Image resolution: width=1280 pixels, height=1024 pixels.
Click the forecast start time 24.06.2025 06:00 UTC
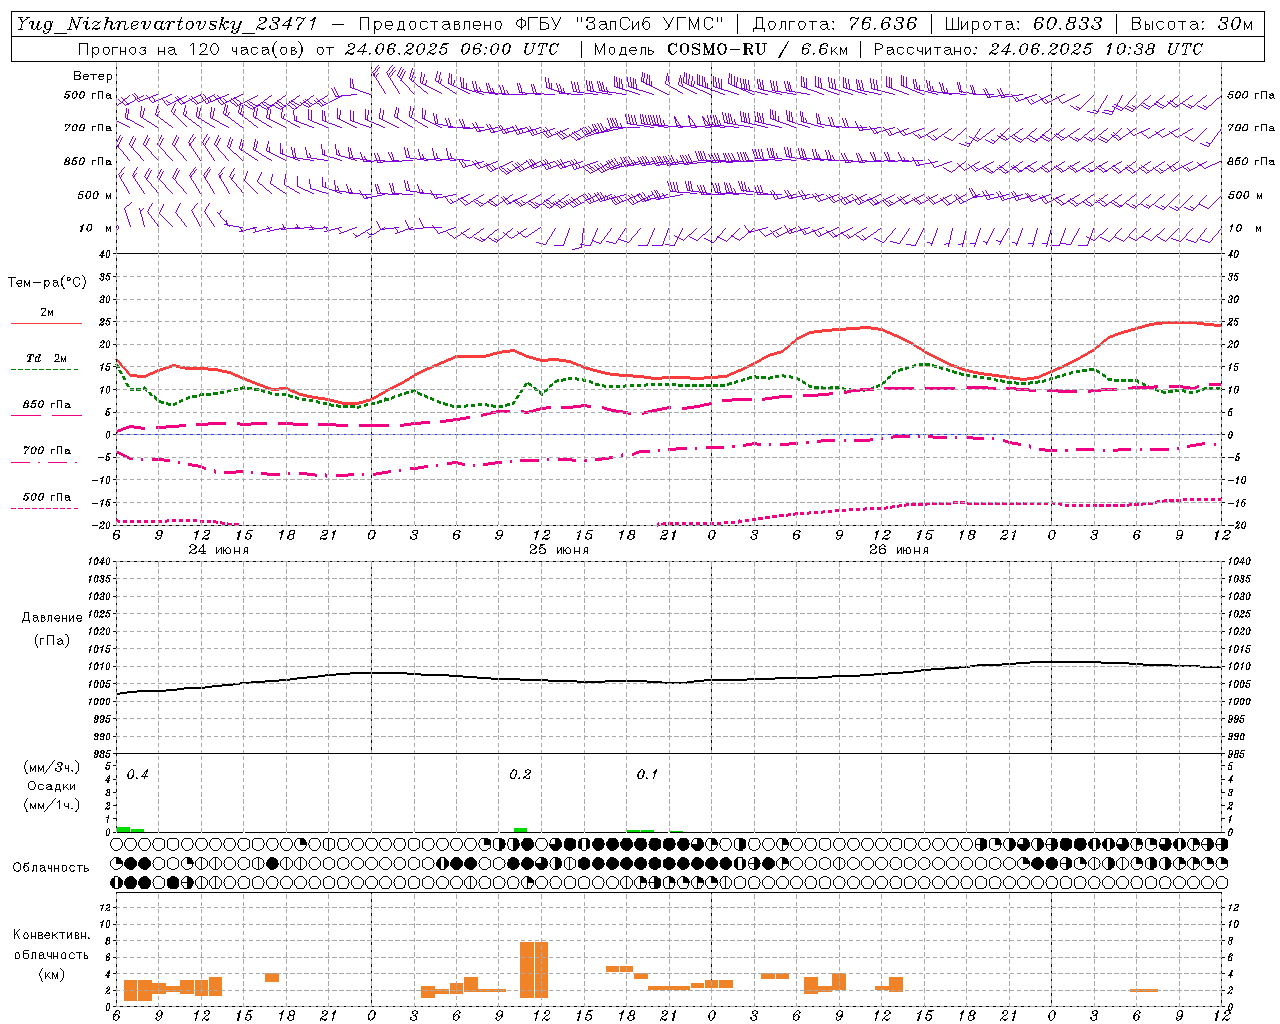pyautogui.click(x=451, y=49)
